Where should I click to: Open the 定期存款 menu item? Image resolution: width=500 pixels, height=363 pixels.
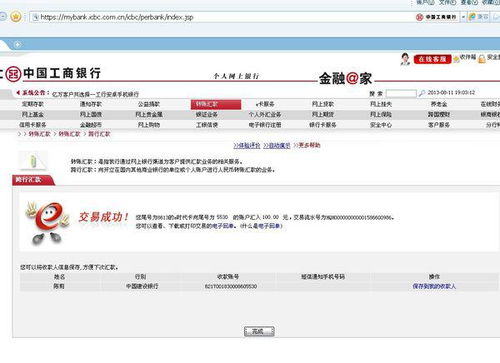33,104
